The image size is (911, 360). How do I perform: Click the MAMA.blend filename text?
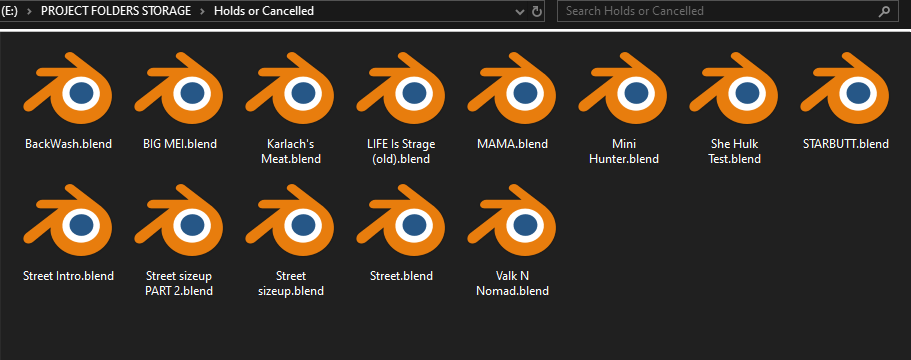(x=512, y=144)
